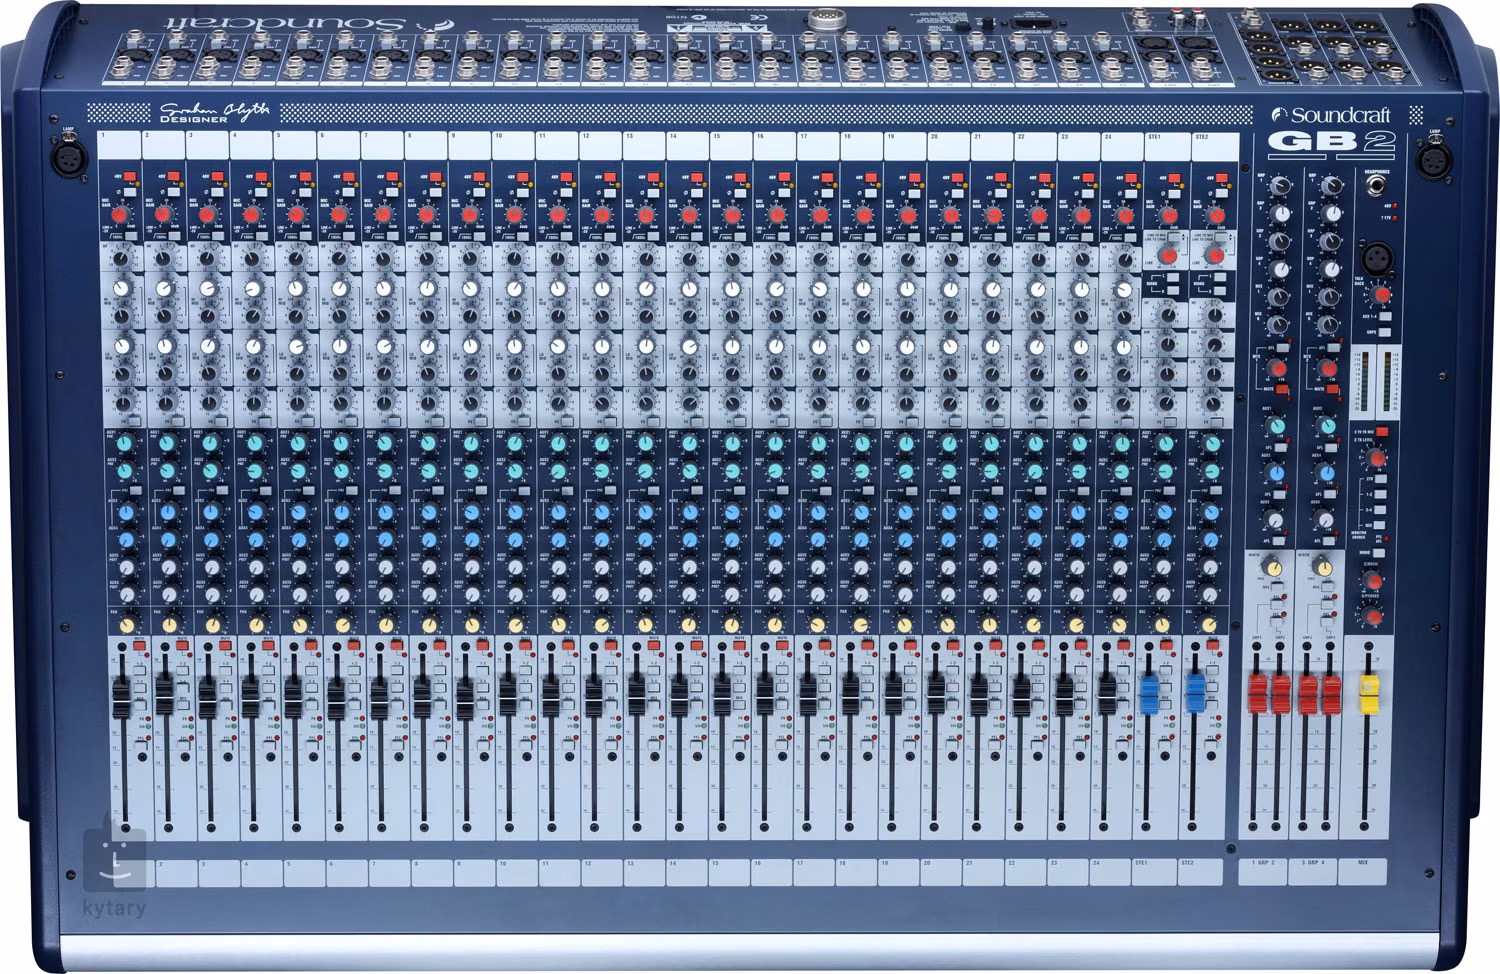Click the channel 1 red mic gain knob
Image resolution: width=1500 pixels, height=974 pixels.
pyautogui.click(x=120, y=215)
